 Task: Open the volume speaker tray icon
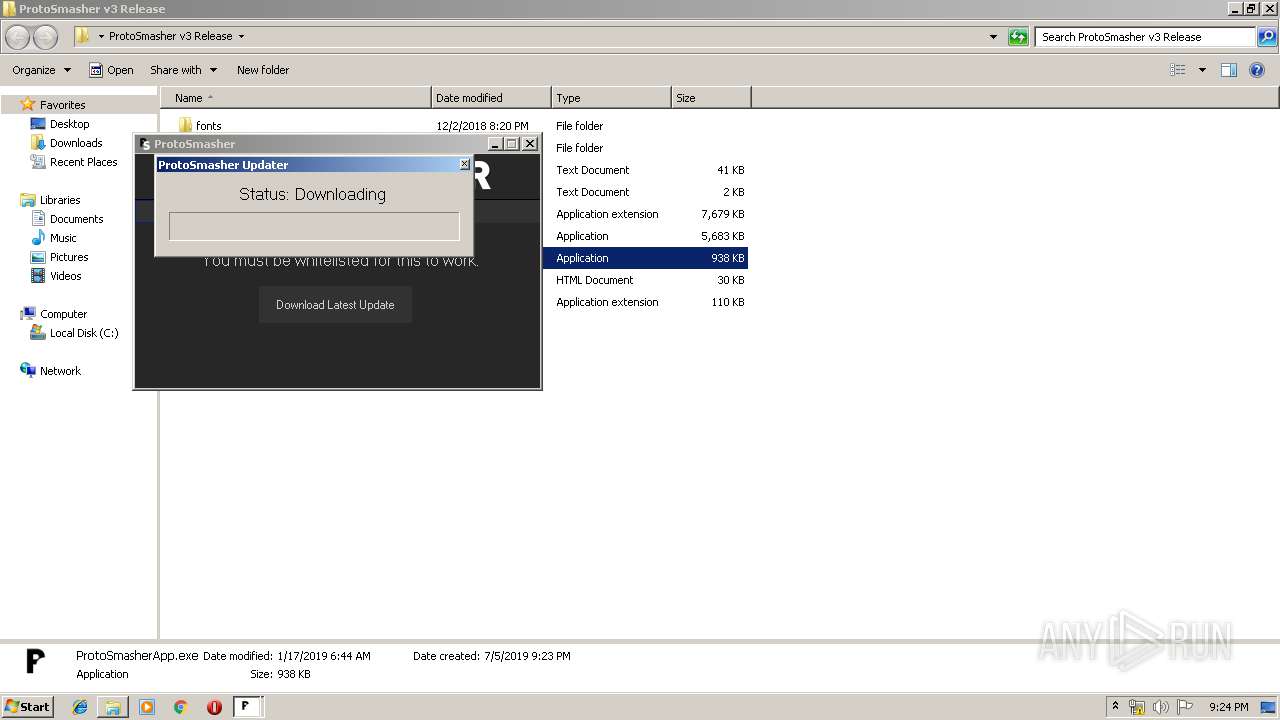tap(1161, 707)
